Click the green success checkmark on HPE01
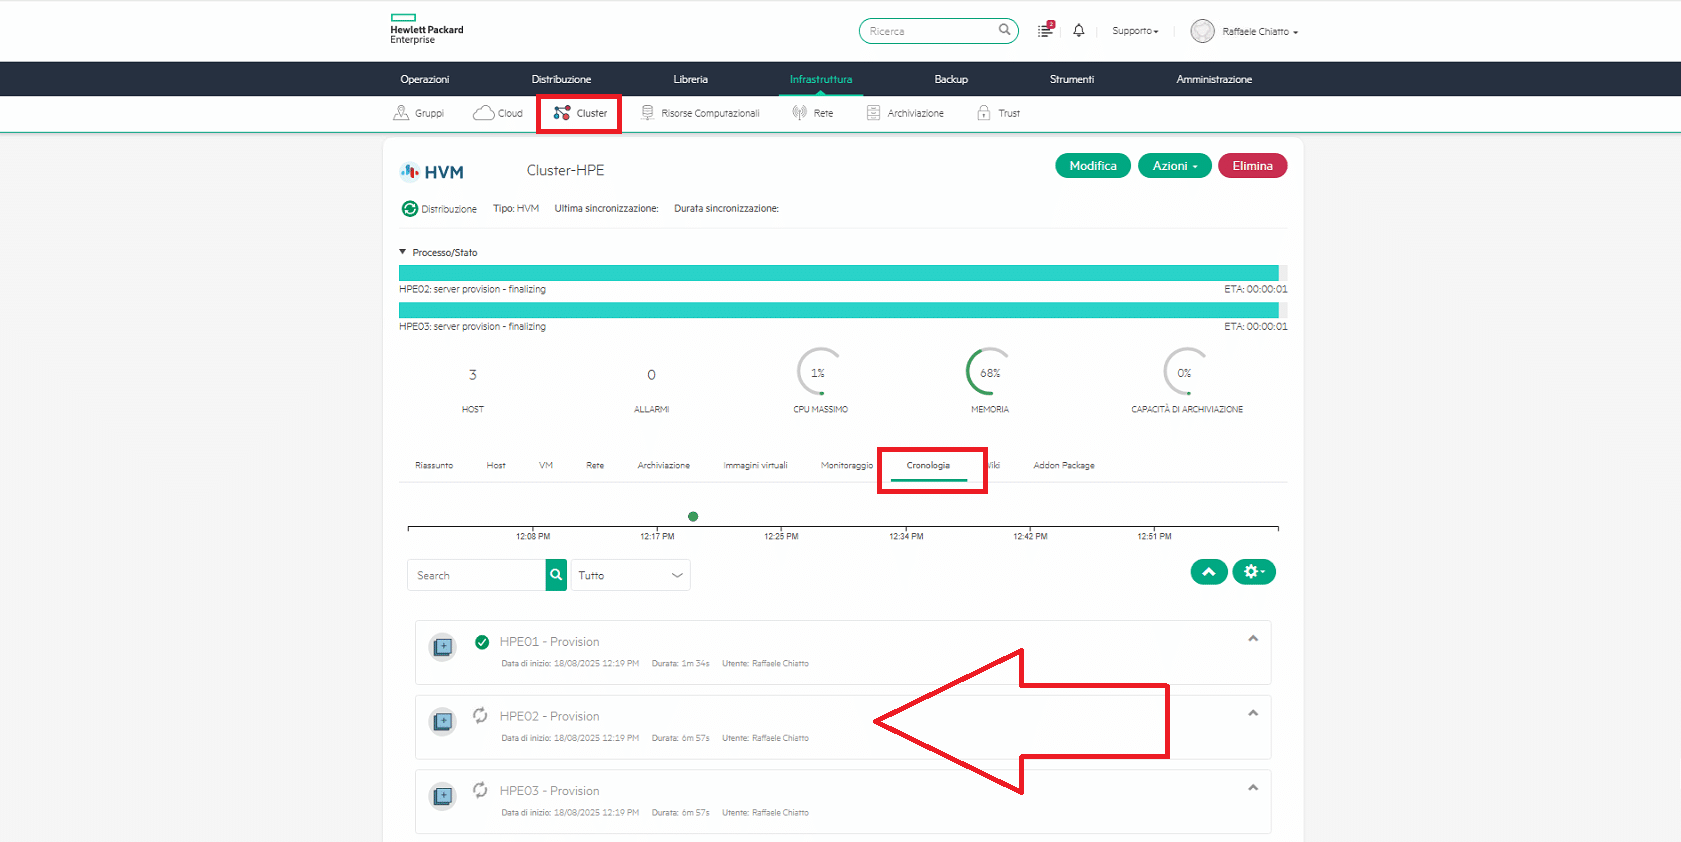 tap(482, 642)
